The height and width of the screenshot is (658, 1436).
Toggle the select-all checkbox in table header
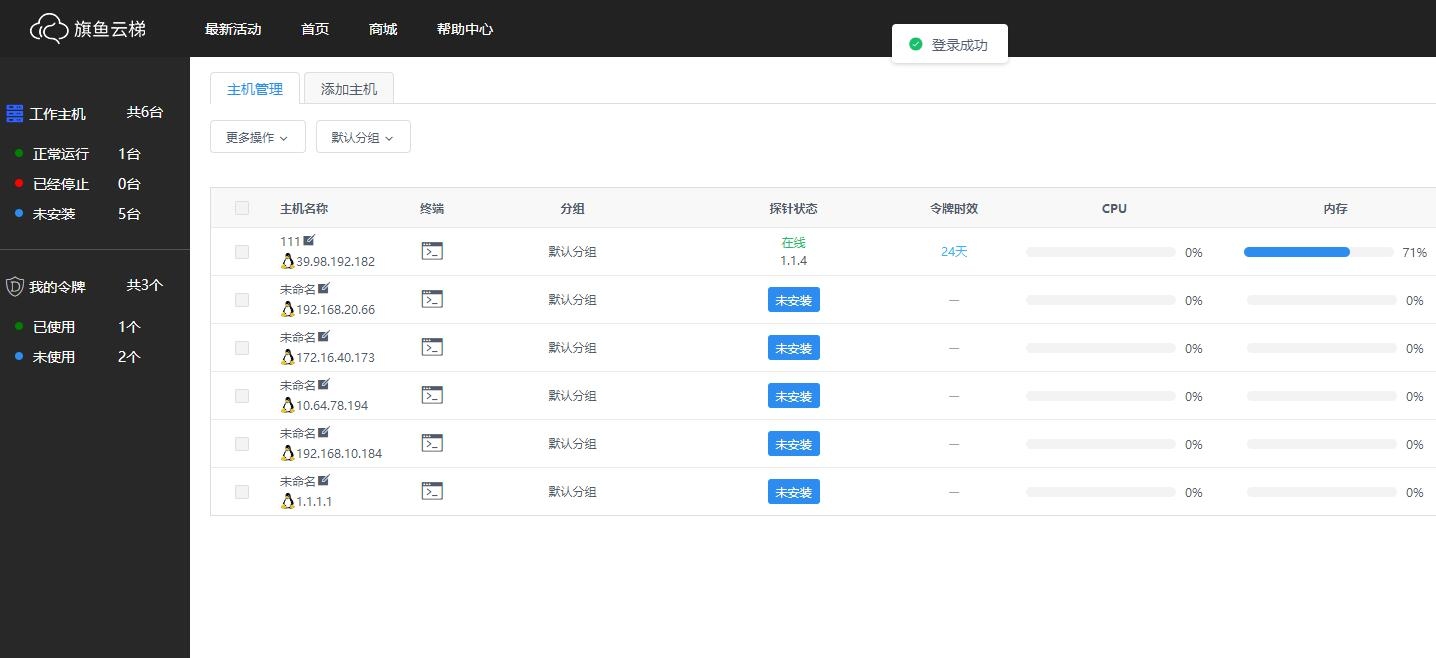[x=242, y=208]
